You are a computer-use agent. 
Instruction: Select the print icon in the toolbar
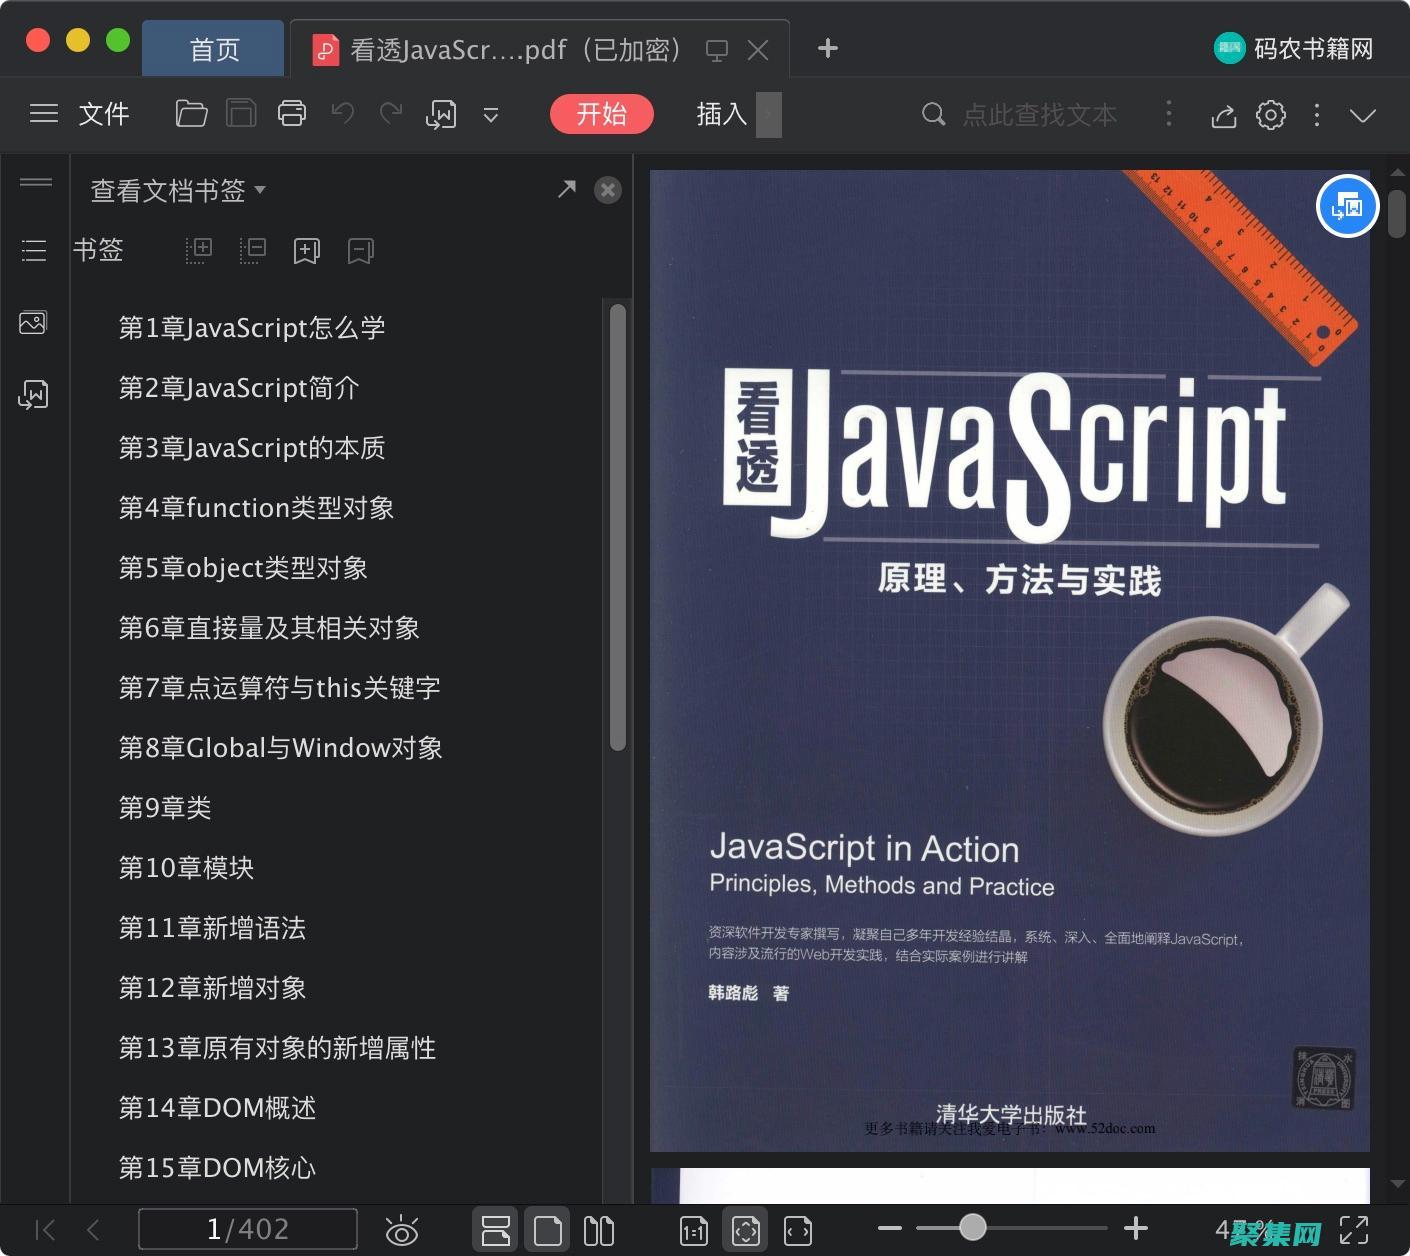[291, 113]
